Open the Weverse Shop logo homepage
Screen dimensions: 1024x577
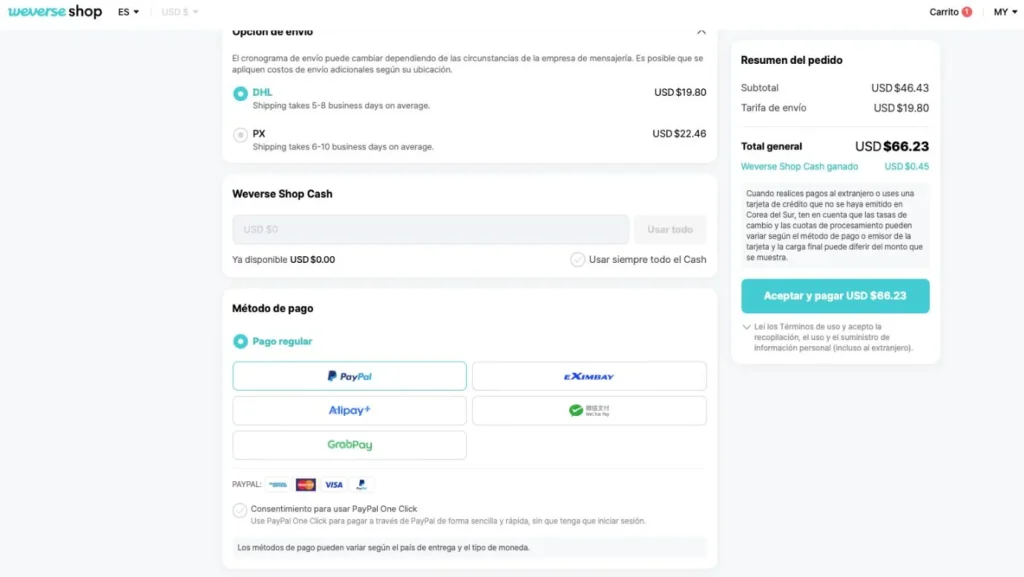[55, 12]
